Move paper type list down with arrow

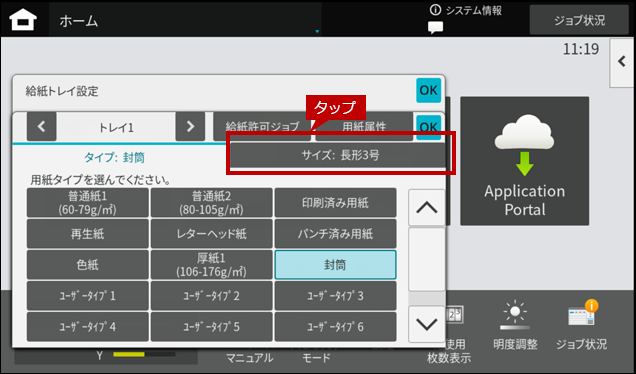point(426,324)
